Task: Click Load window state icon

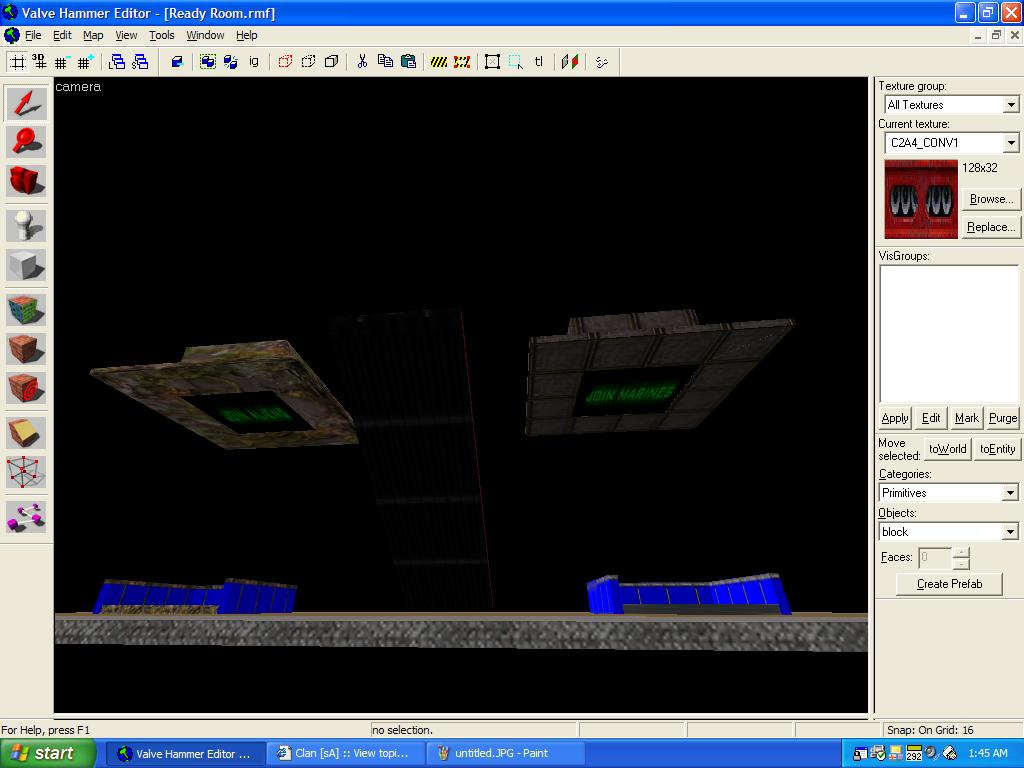Action: click(117, 62)
